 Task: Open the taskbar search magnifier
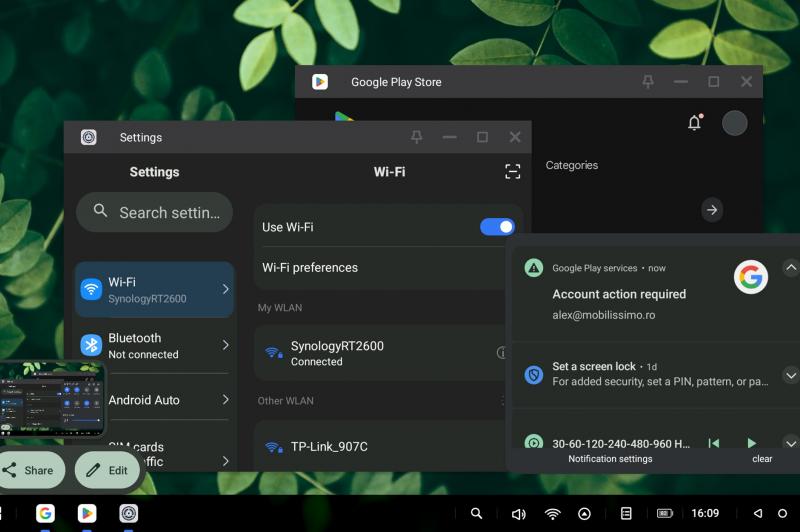click(476, 513)
